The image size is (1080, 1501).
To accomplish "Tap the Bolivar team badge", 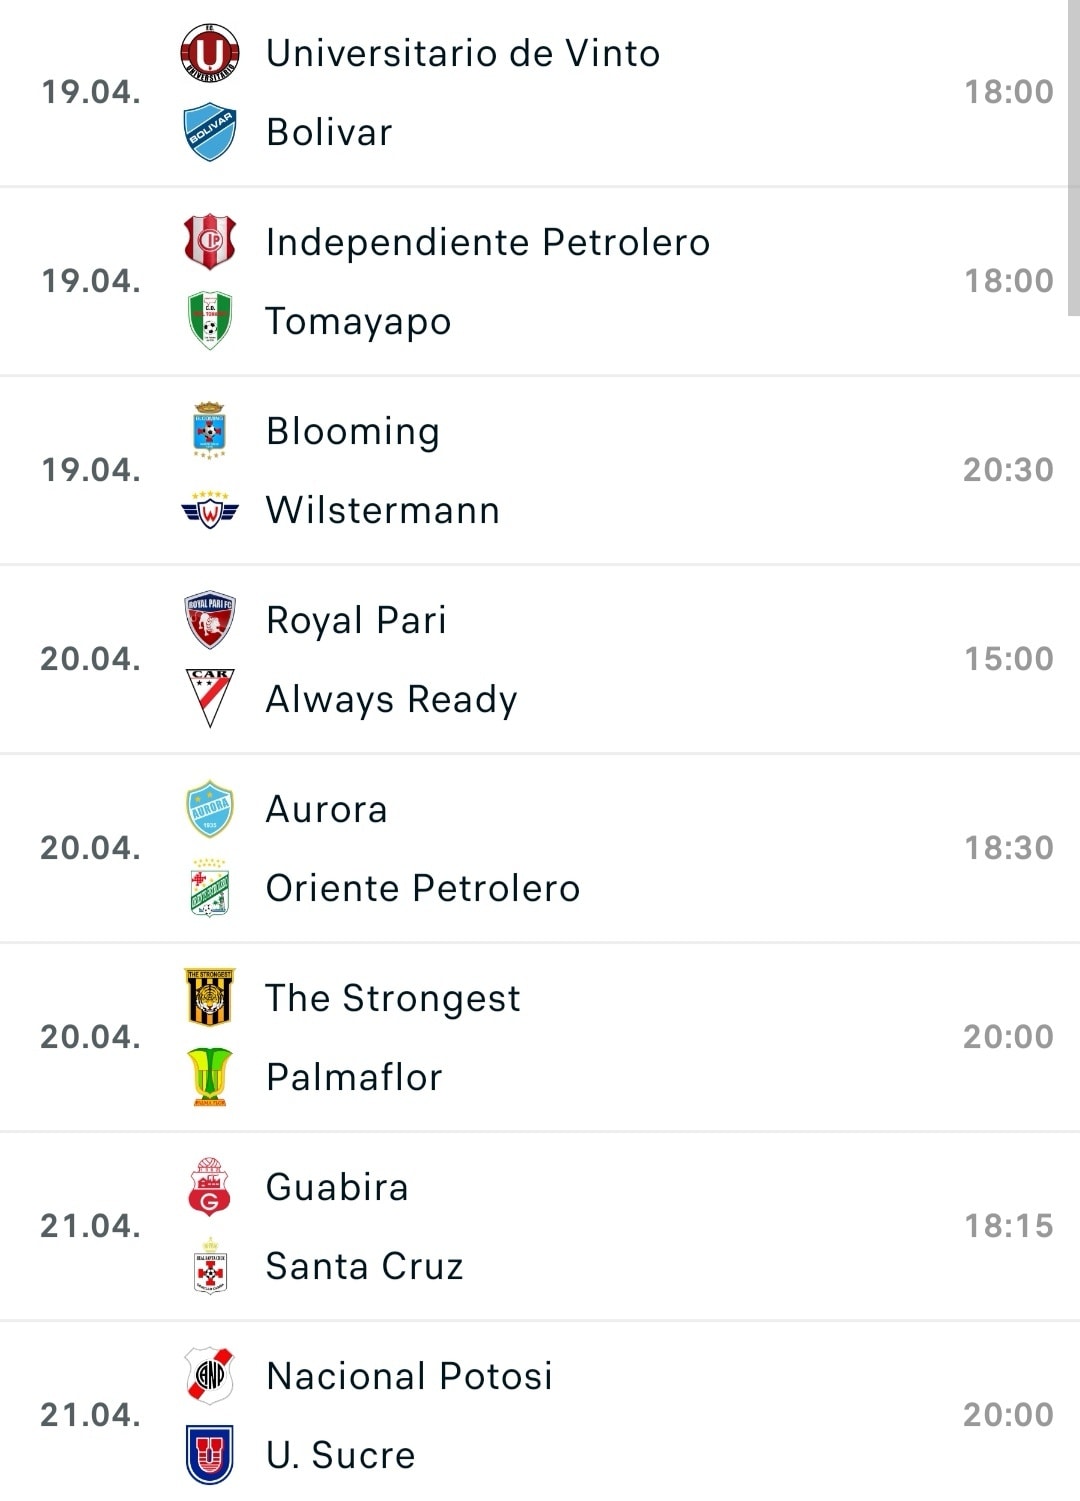I will pos(210,132).
